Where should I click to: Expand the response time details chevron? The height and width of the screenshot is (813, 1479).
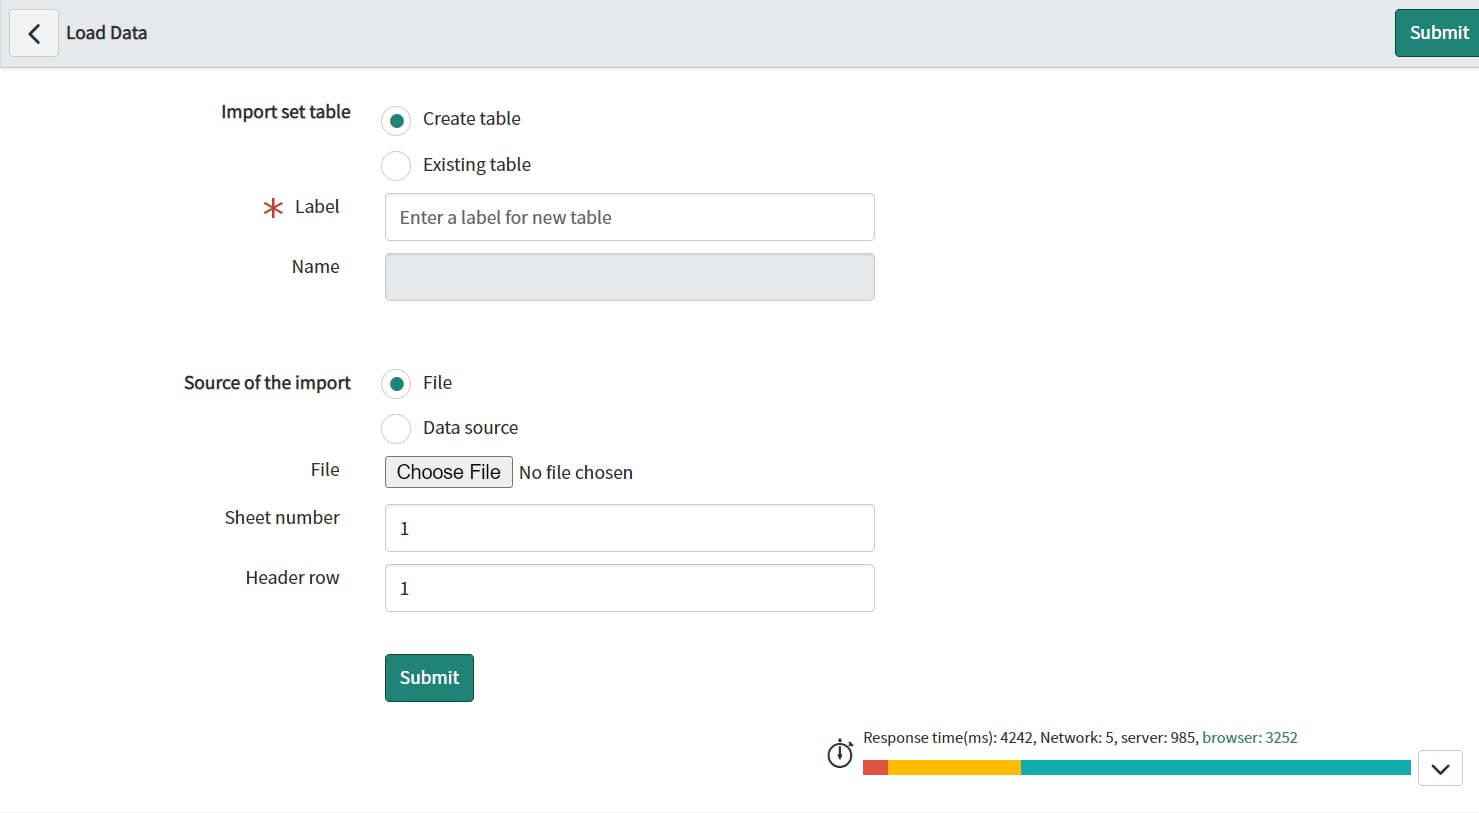coord(1440,768)
